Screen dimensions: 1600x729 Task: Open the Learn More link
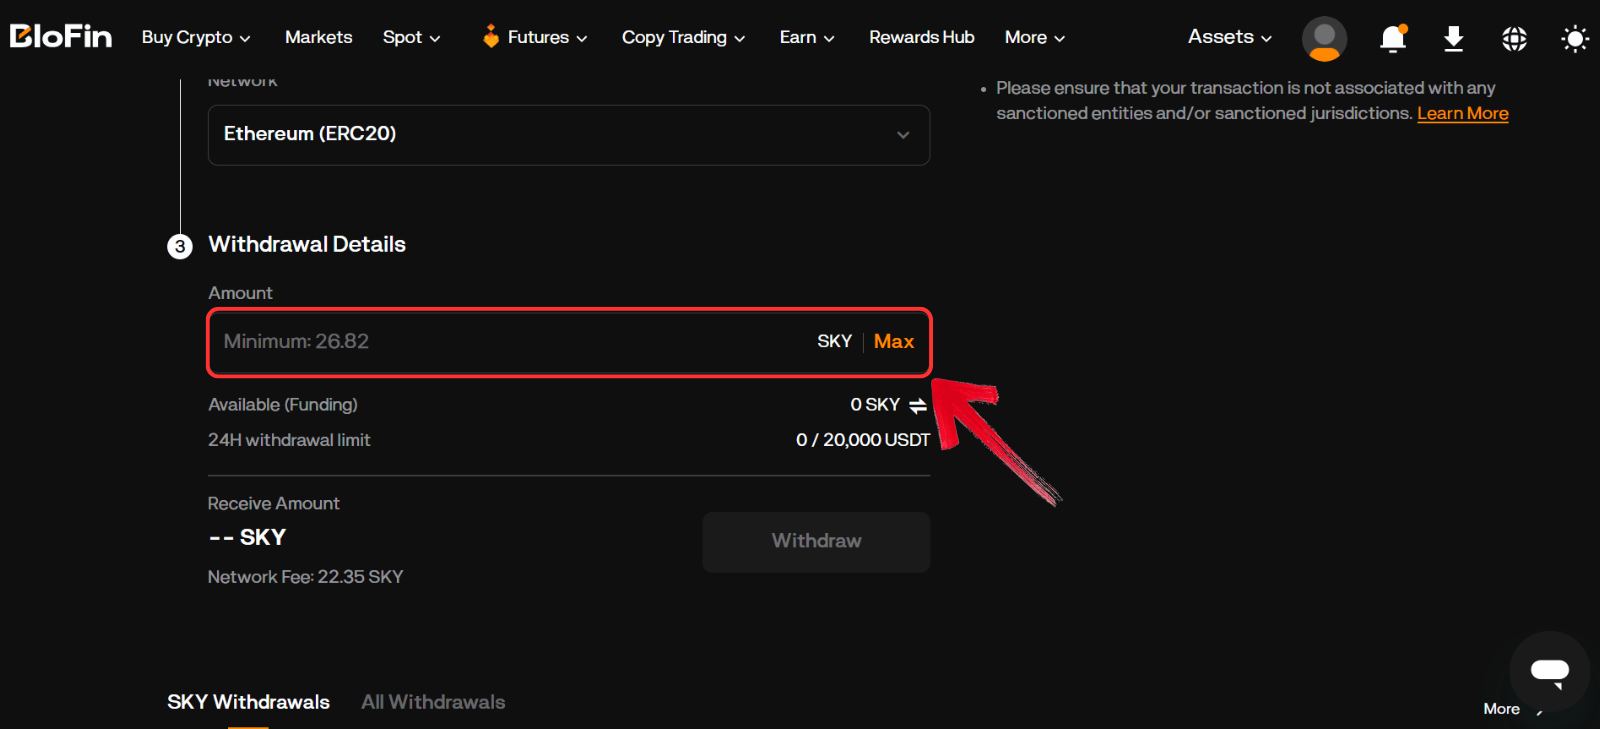pyautogui.click(x=1462, y=113)
